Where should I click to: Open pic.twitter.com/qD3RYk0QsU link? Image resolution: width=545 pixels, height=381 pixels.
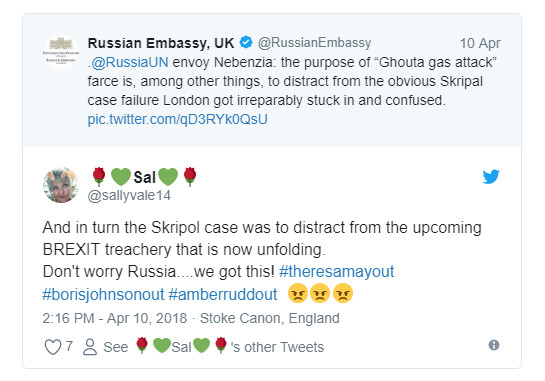tap(178, 119)
